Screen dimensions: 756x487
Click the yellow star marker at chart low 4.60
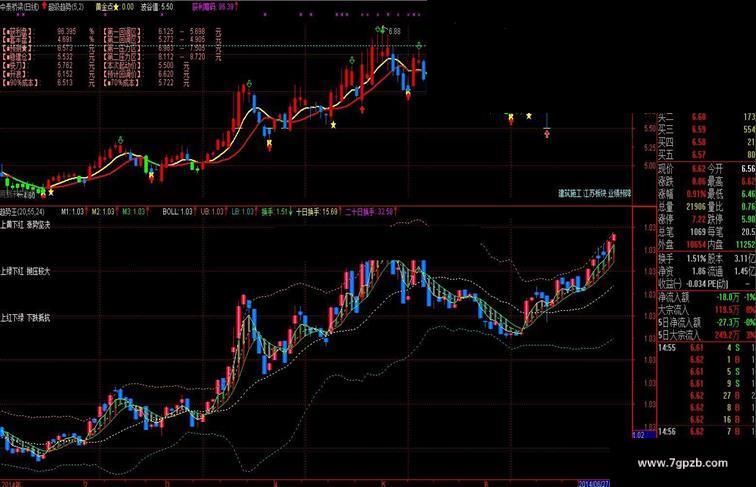pyautogui.click(x=51, y=192)
